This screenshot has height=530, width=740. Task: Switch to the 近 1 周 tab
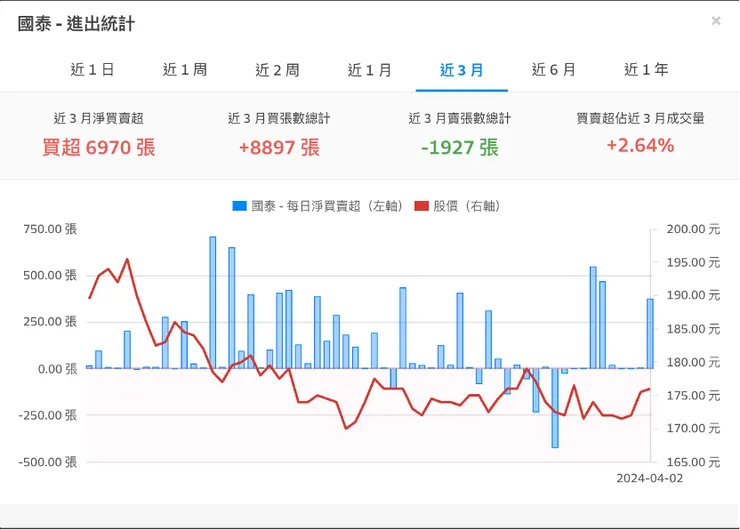(x=185, y=70)
